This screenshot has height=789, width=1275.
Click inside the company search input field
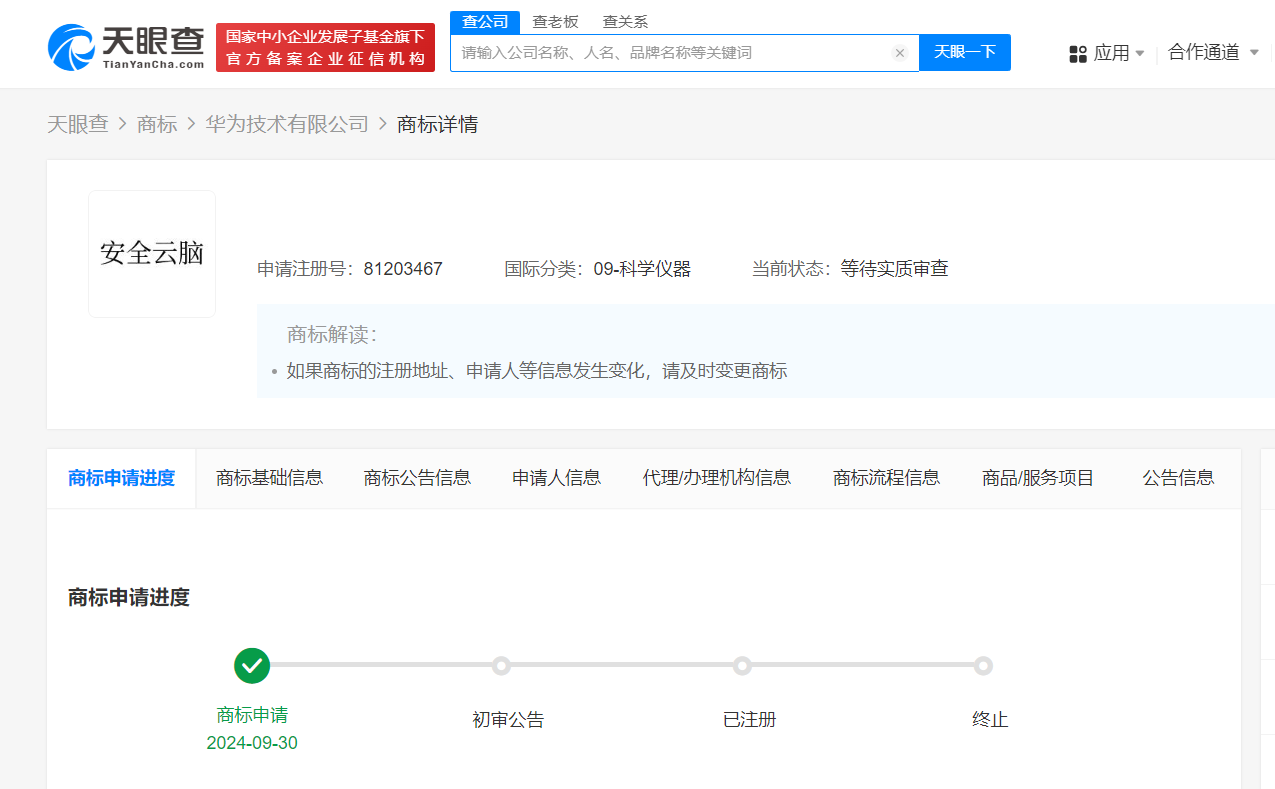point(680,53)
